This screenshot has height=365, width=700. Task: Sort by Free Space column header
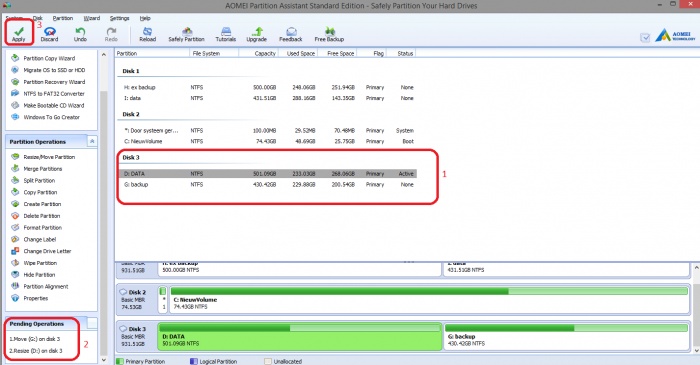(338, 53)
